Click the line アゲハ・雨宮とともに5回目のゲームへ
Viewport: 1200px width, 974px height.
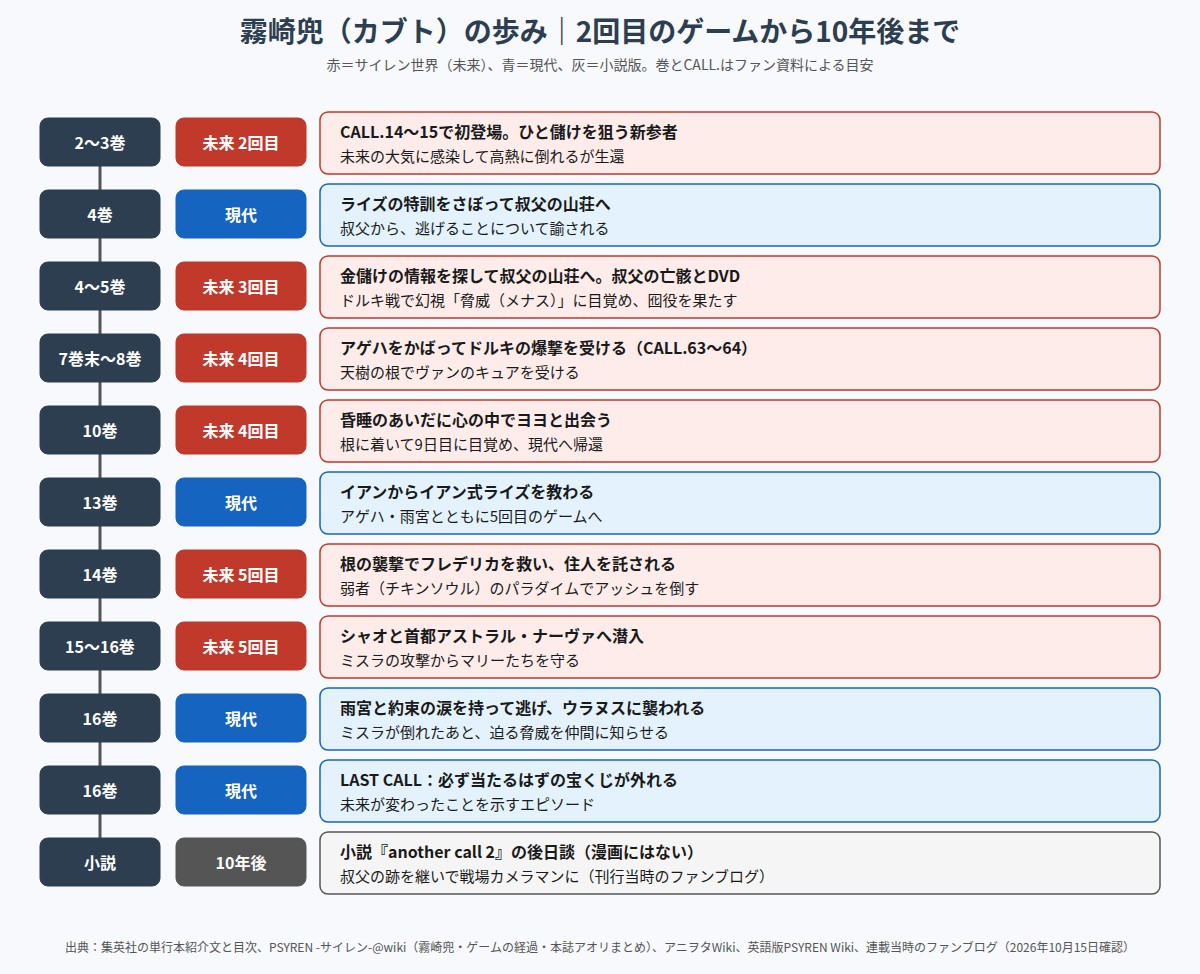coord(471,516)
